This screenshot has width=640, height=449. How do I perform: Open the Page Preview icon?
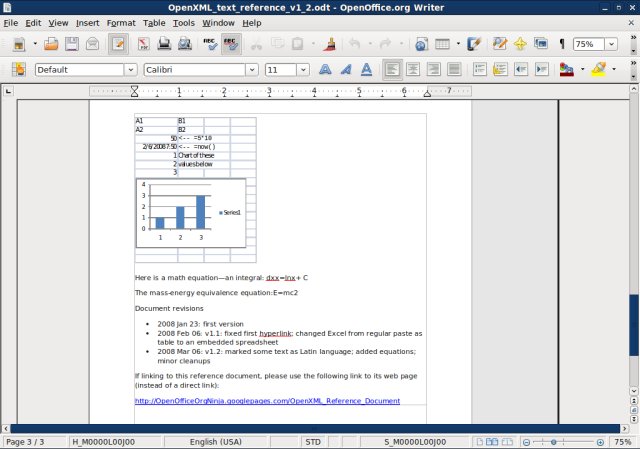coord(186,44)
